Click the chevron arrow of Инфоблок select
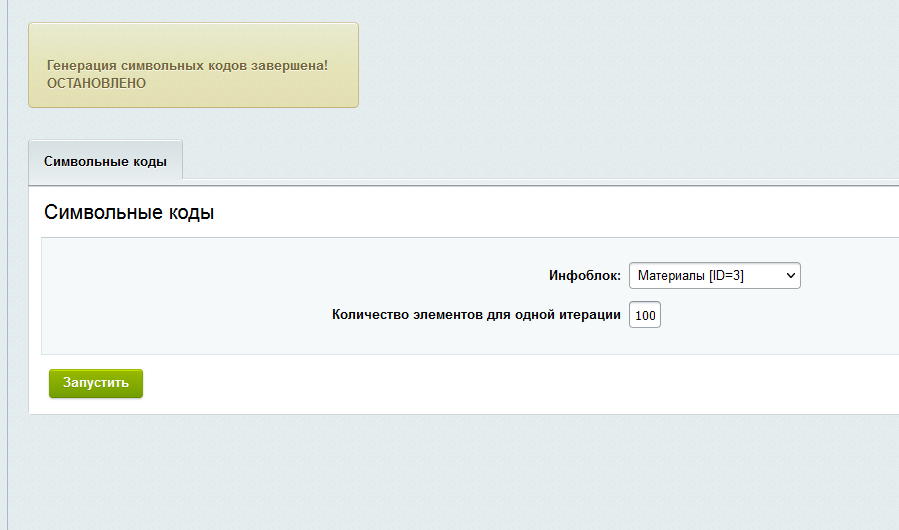 (790, 275)
